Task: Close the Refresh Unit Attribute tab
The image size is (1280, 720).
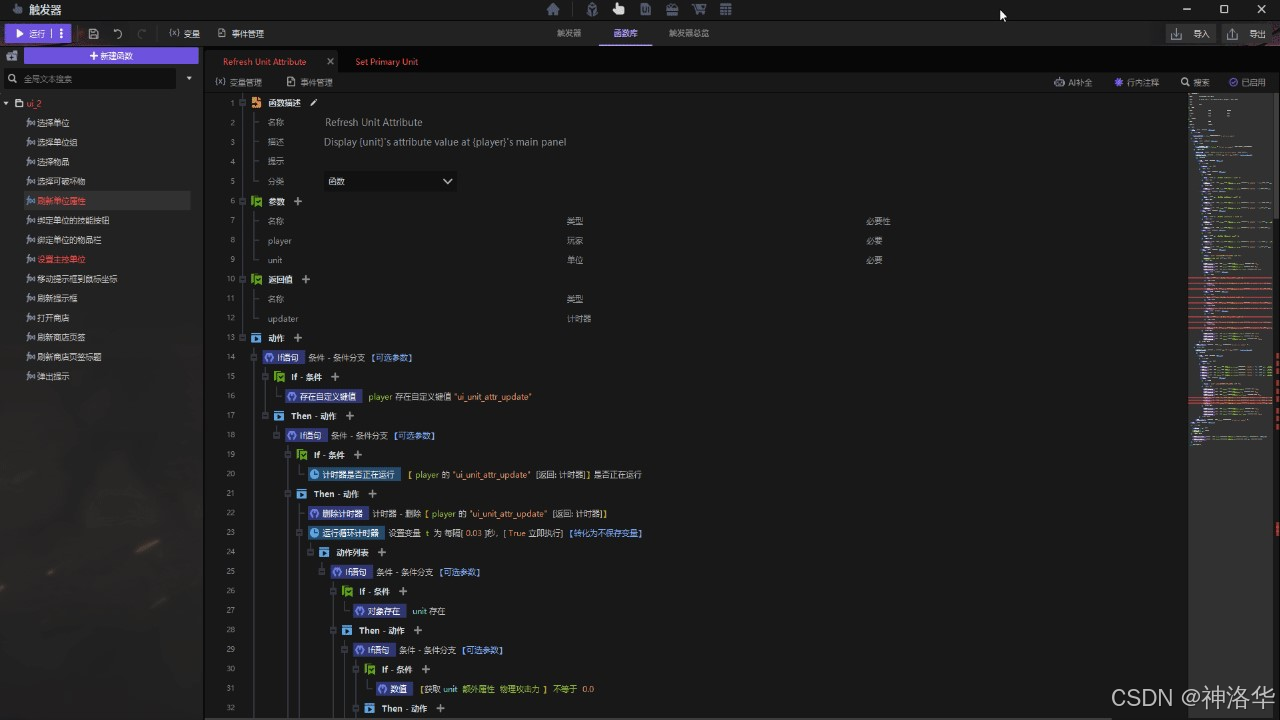Action: pos(330,62)
